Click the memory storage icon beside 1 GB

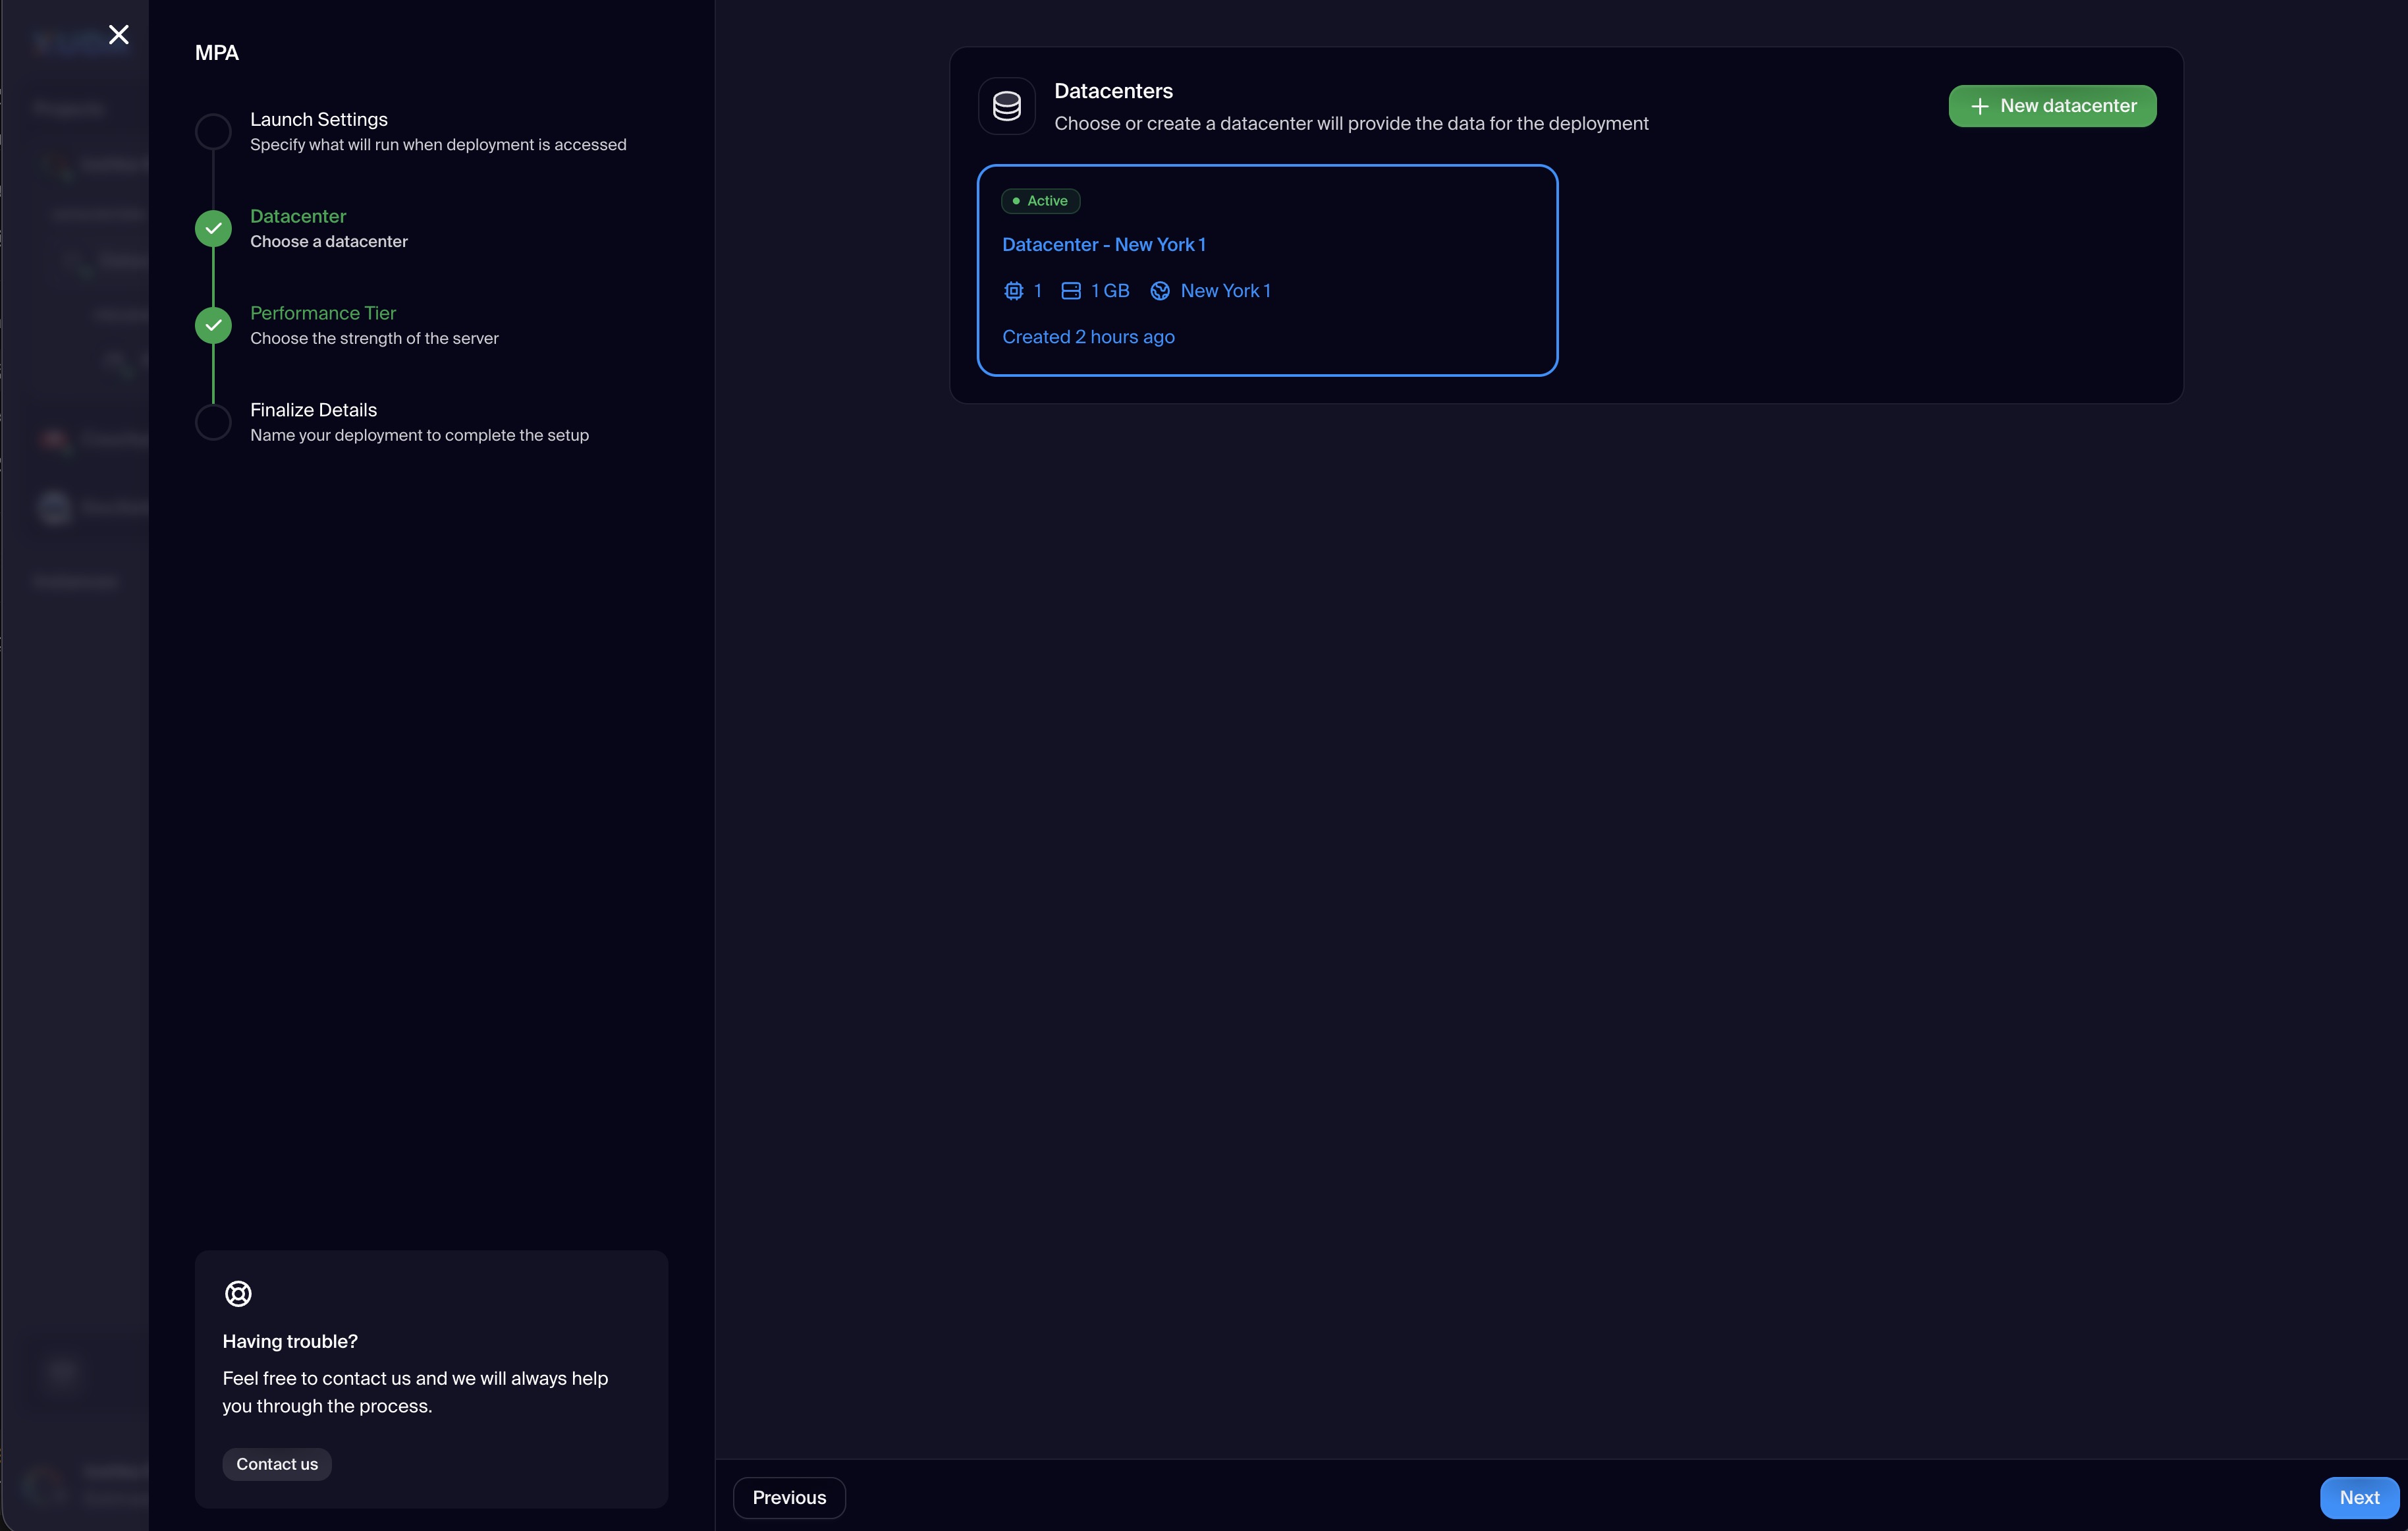(1070, 291)
